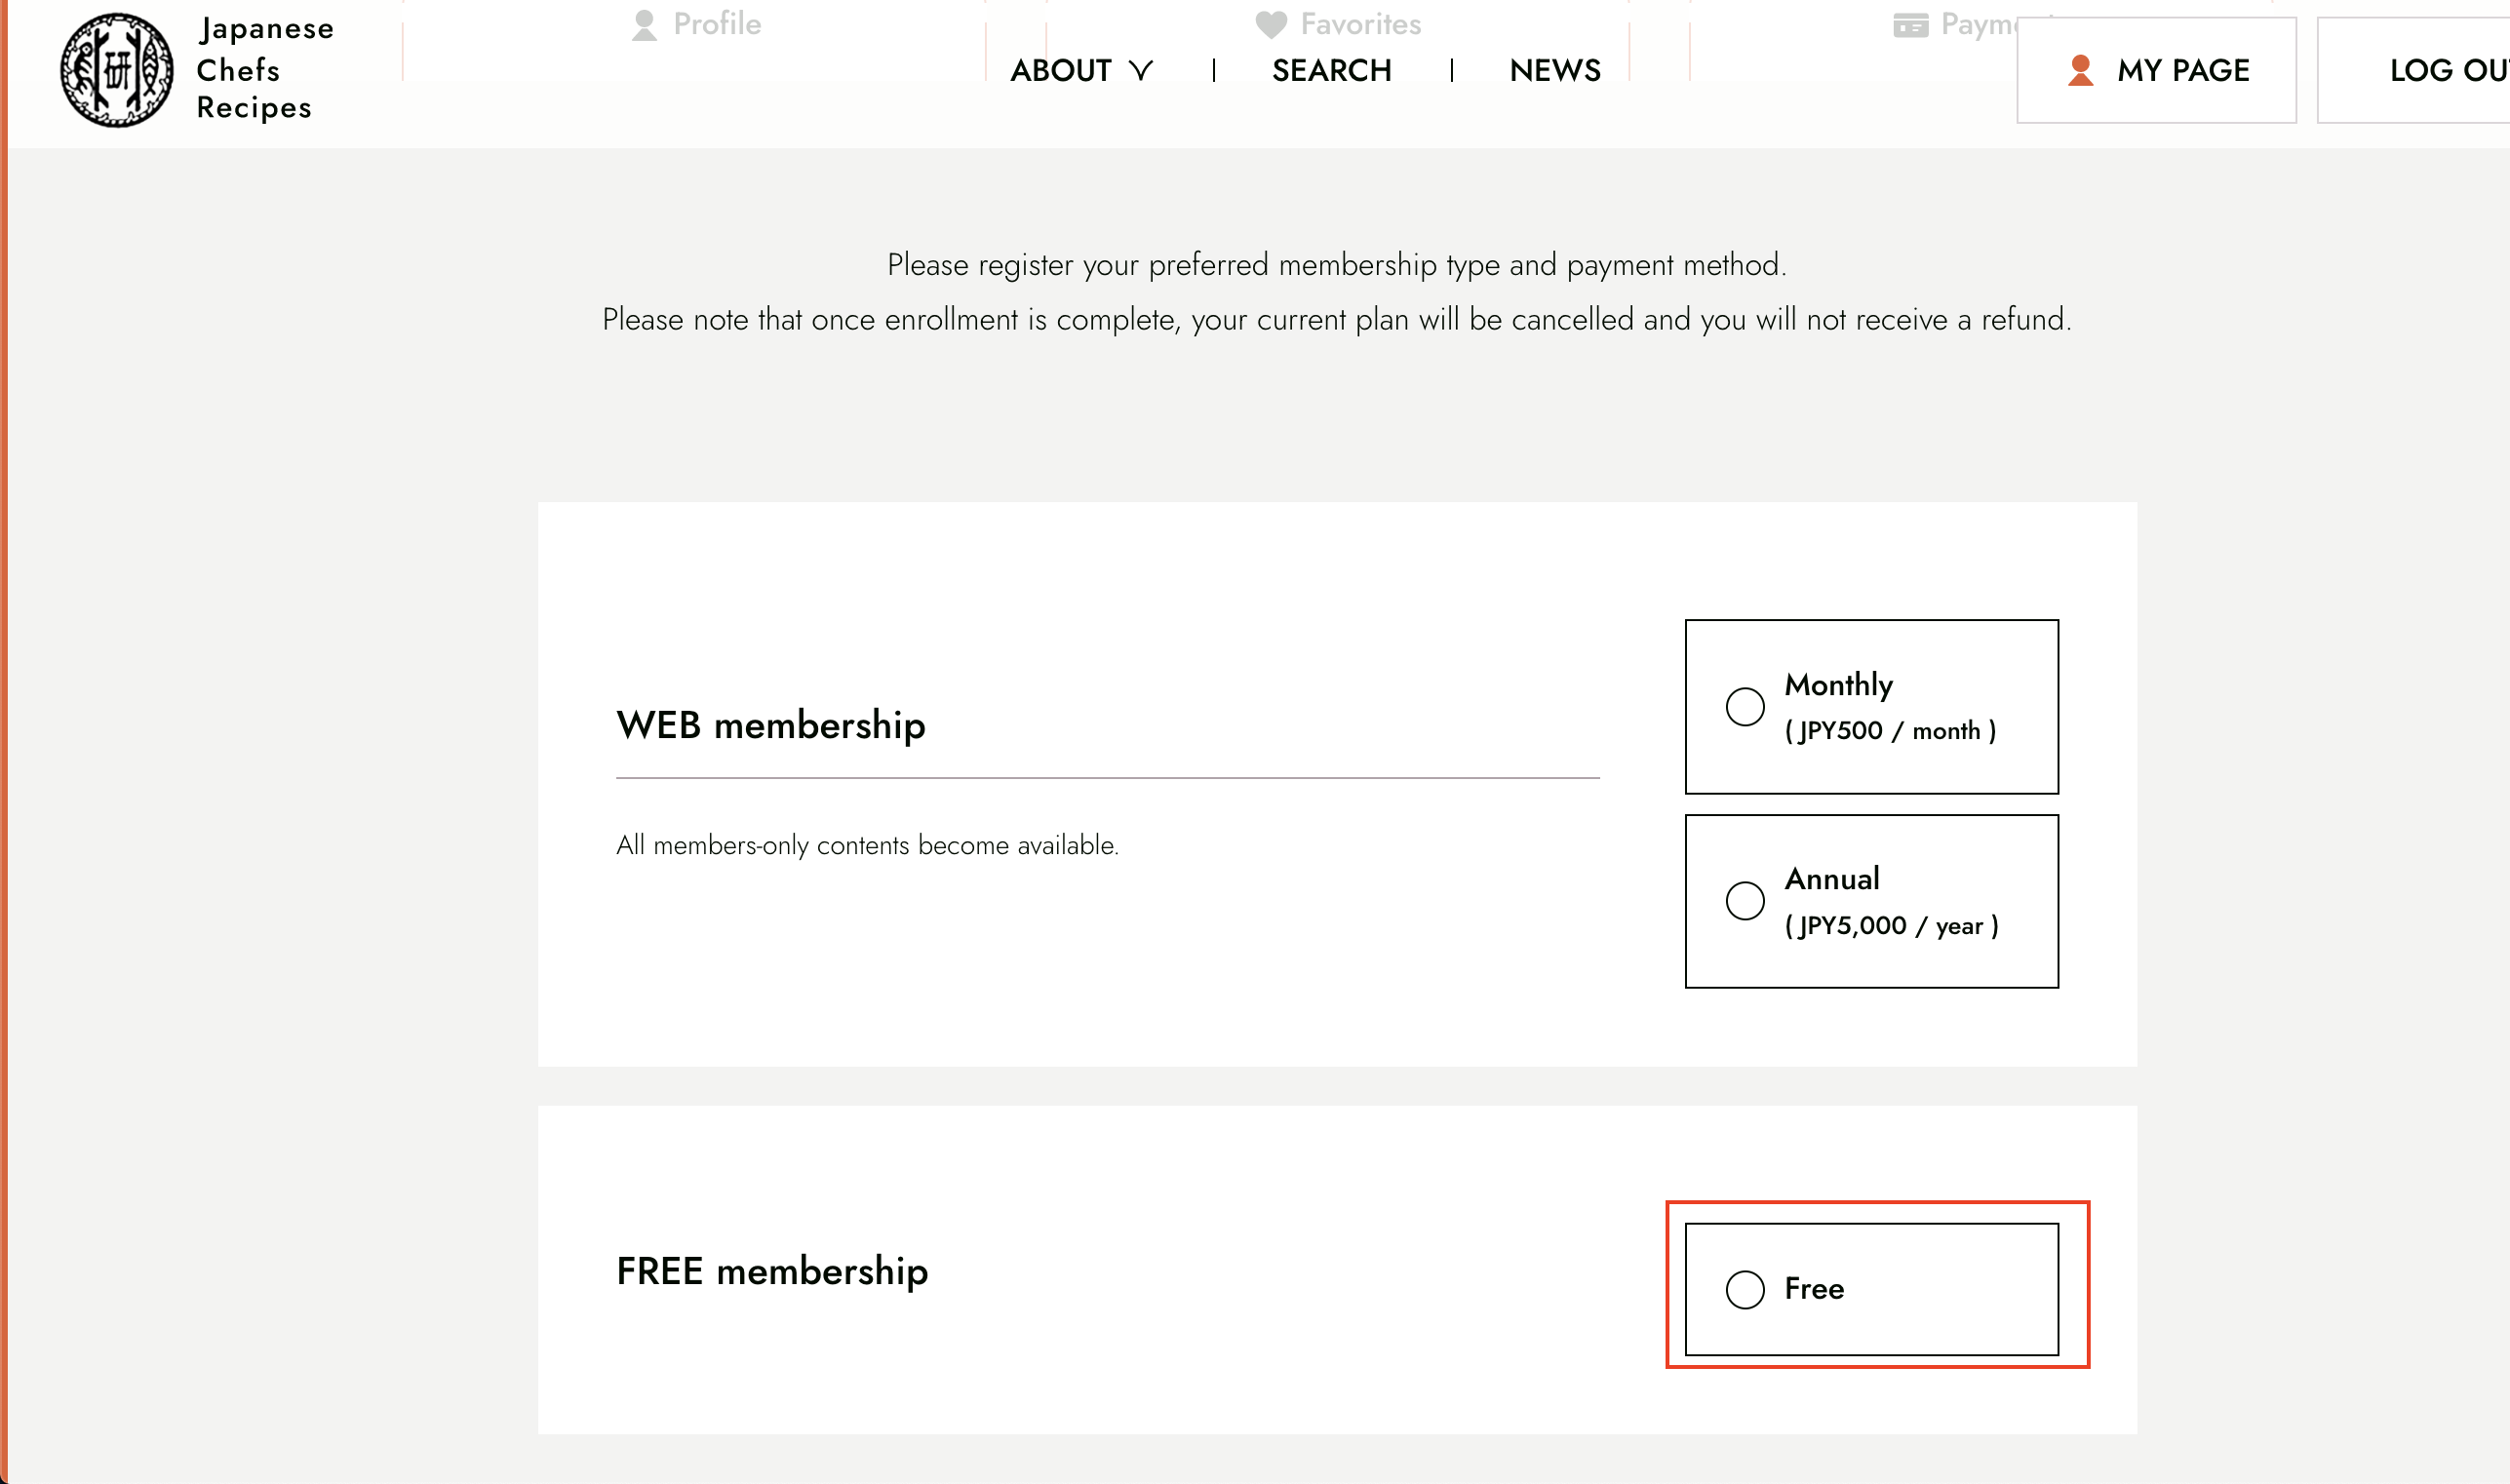
Task: Click the Annual plan option box
Action: (1871, 901)
